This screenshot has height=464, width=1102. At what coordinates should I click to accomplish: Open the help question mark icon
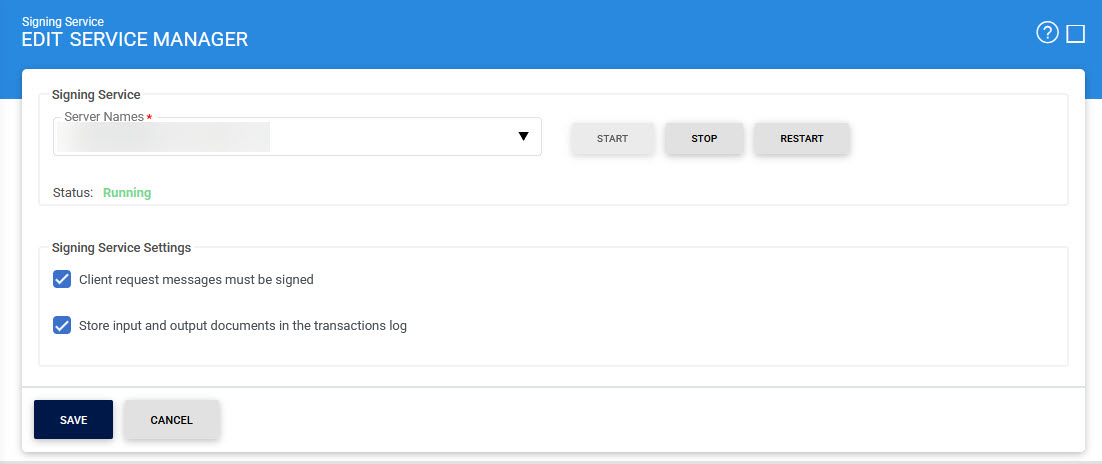[1047, 34]
